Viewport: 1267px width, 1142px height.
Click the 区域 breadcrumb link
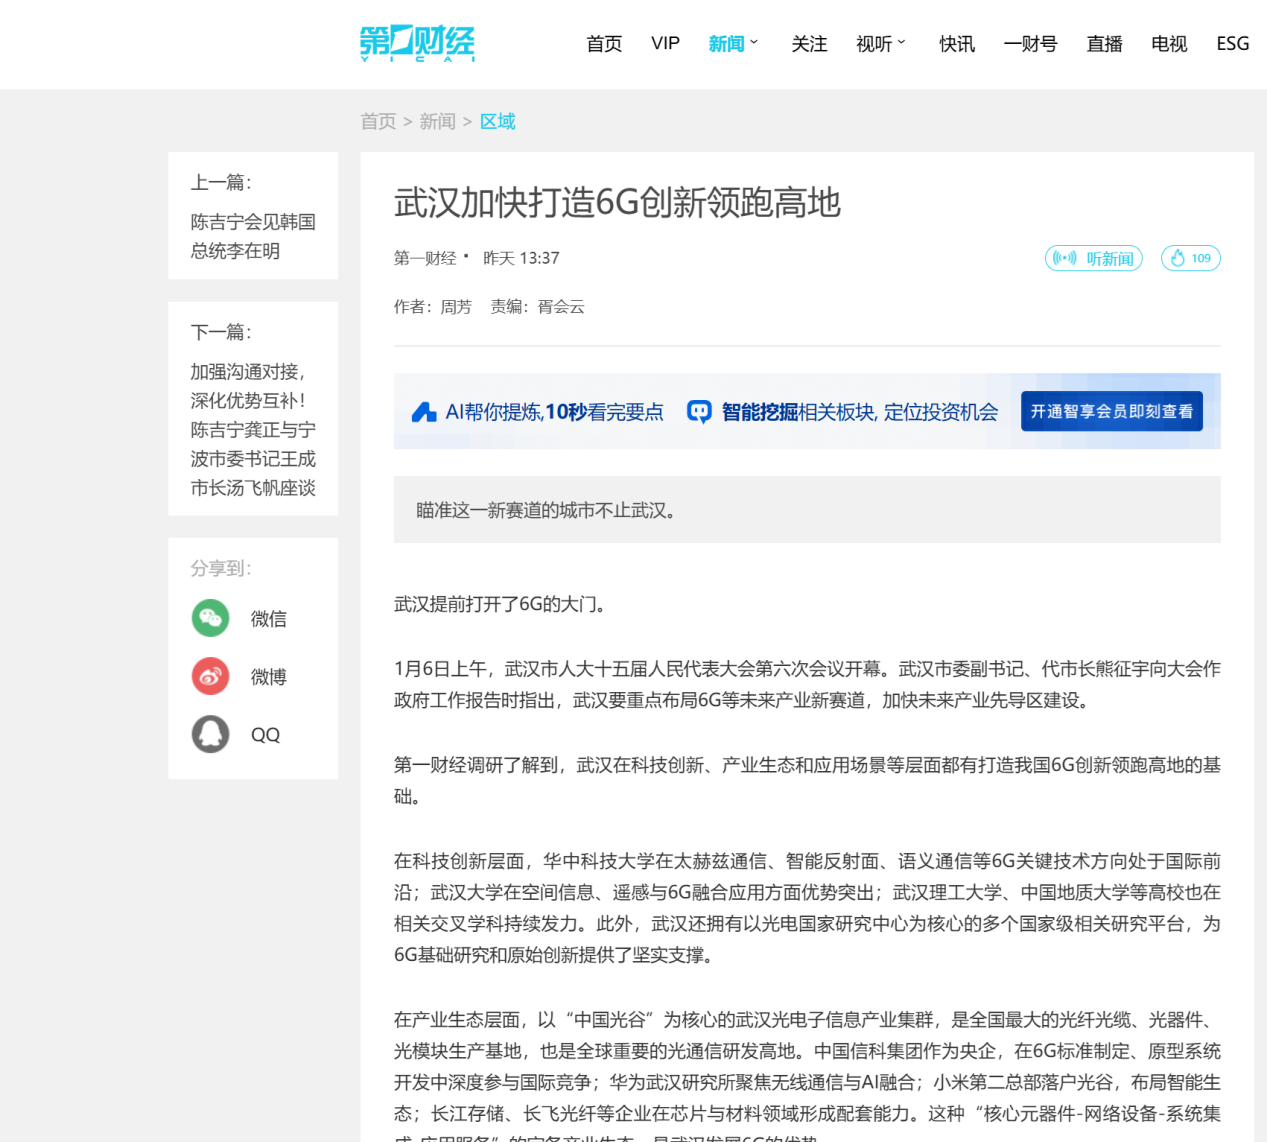(498, 121)
